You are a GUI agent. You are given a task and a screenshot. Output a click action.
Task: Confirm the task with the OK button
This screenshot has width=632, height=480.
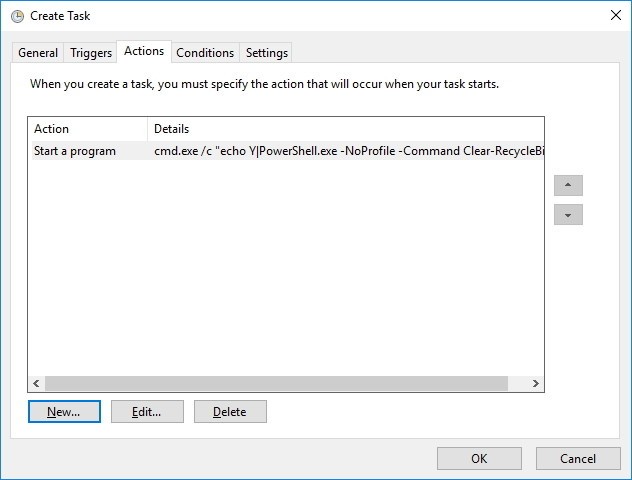479,458
